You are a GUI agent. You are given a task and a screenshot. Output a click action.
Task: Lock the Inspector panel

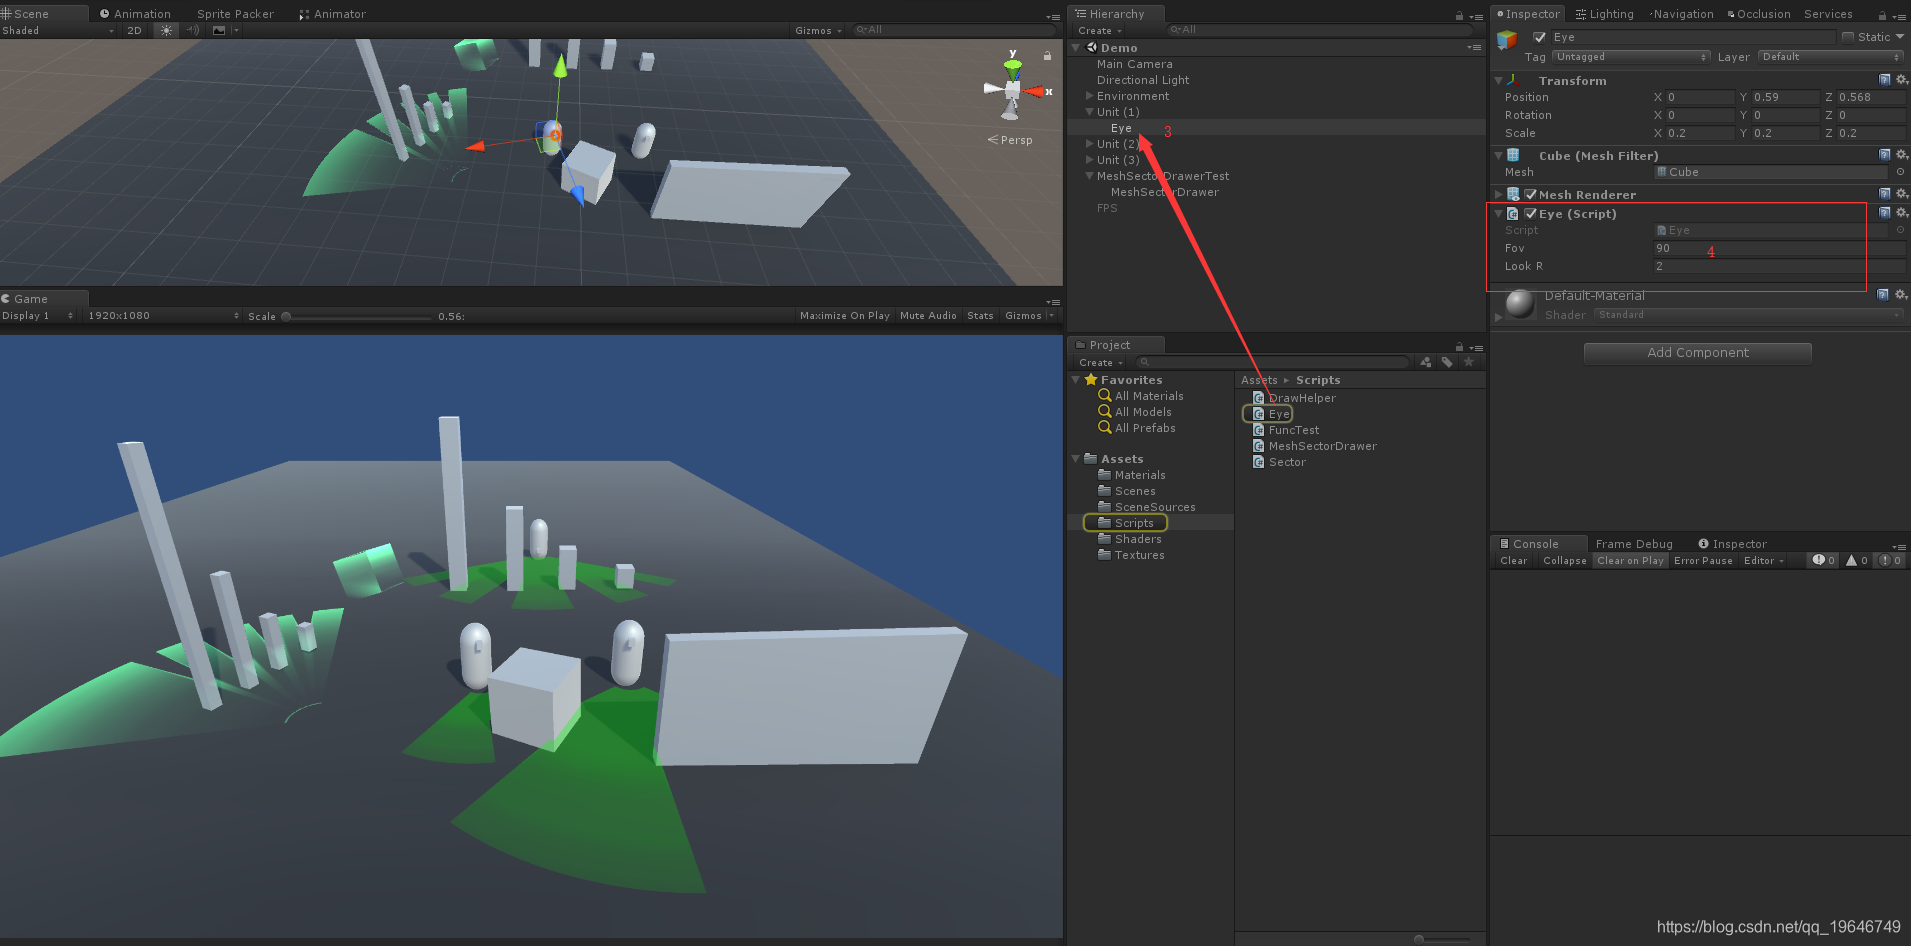click(1882, 15)
